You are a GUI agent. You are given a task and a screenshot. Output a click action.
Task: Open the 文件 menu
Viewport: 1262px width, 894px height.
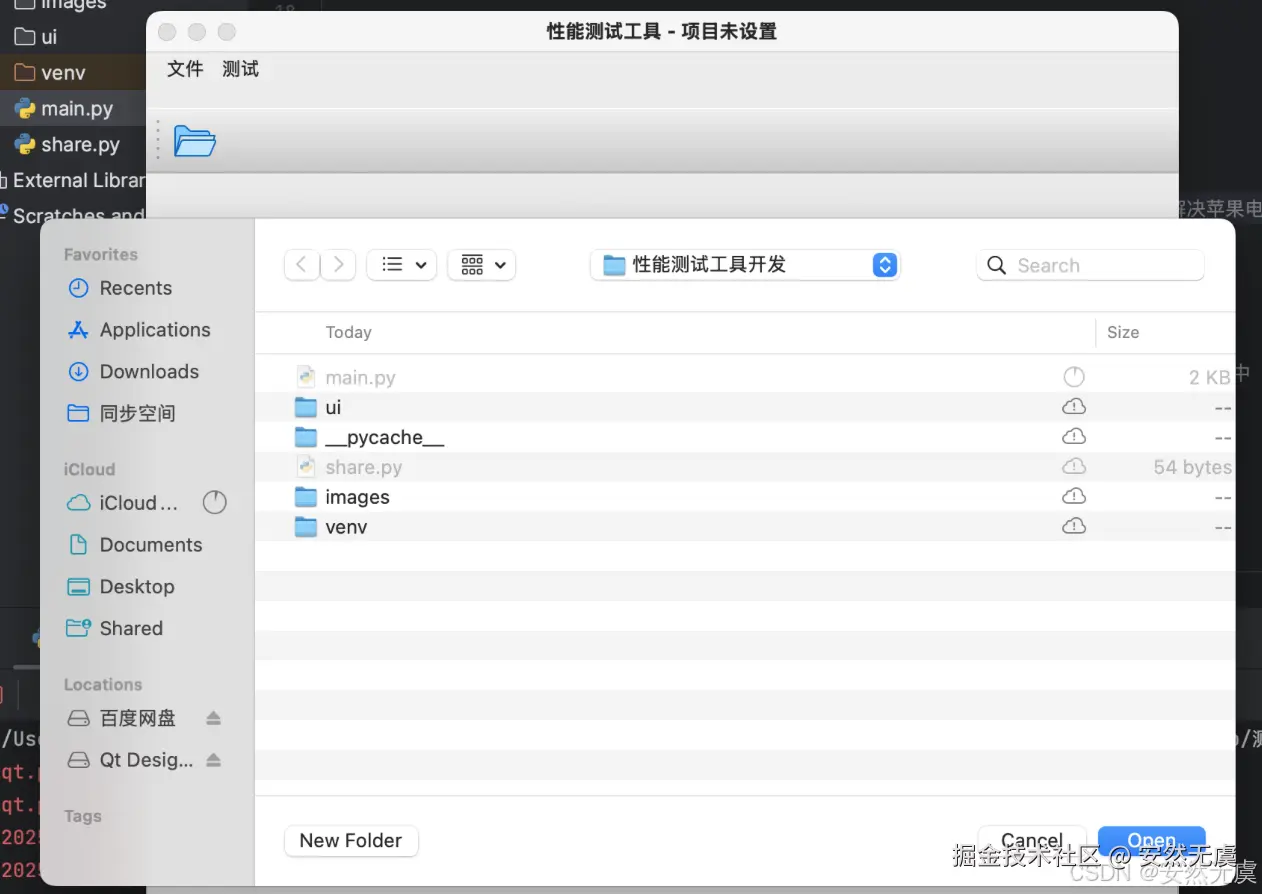(185, 69)
